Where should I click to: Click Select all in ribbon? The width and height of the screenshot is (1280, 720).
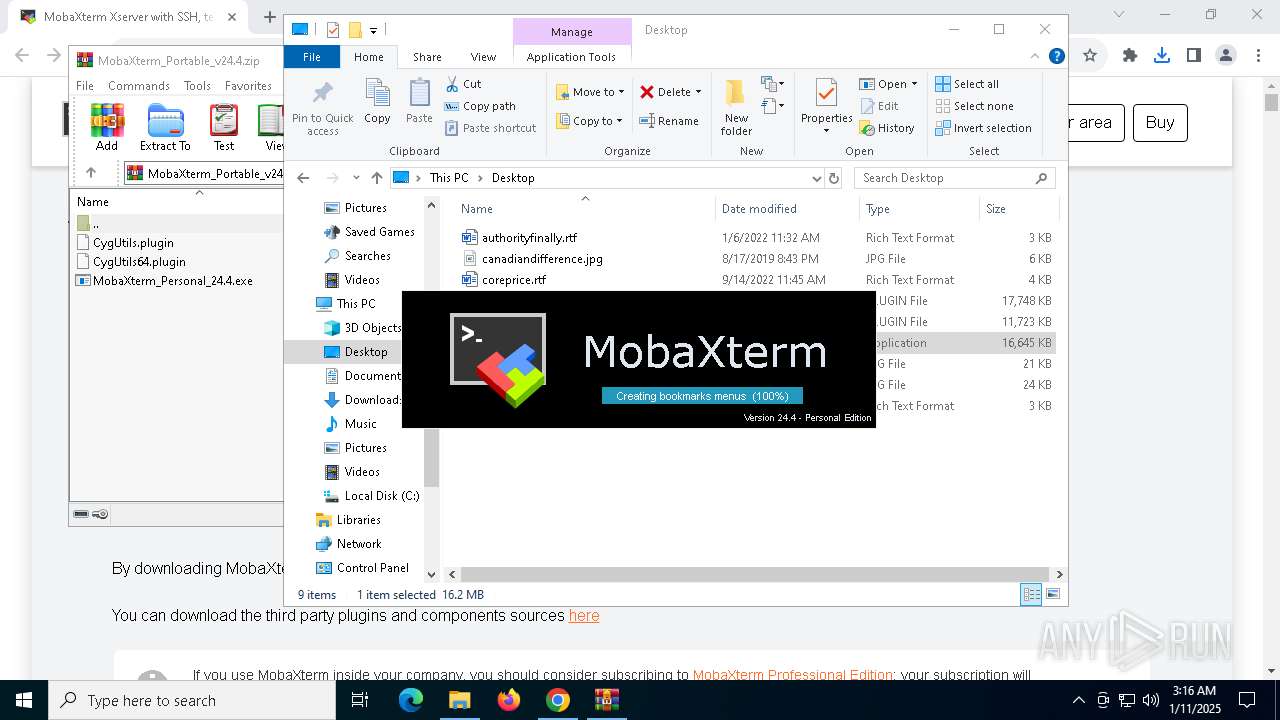tap(966, 84)
